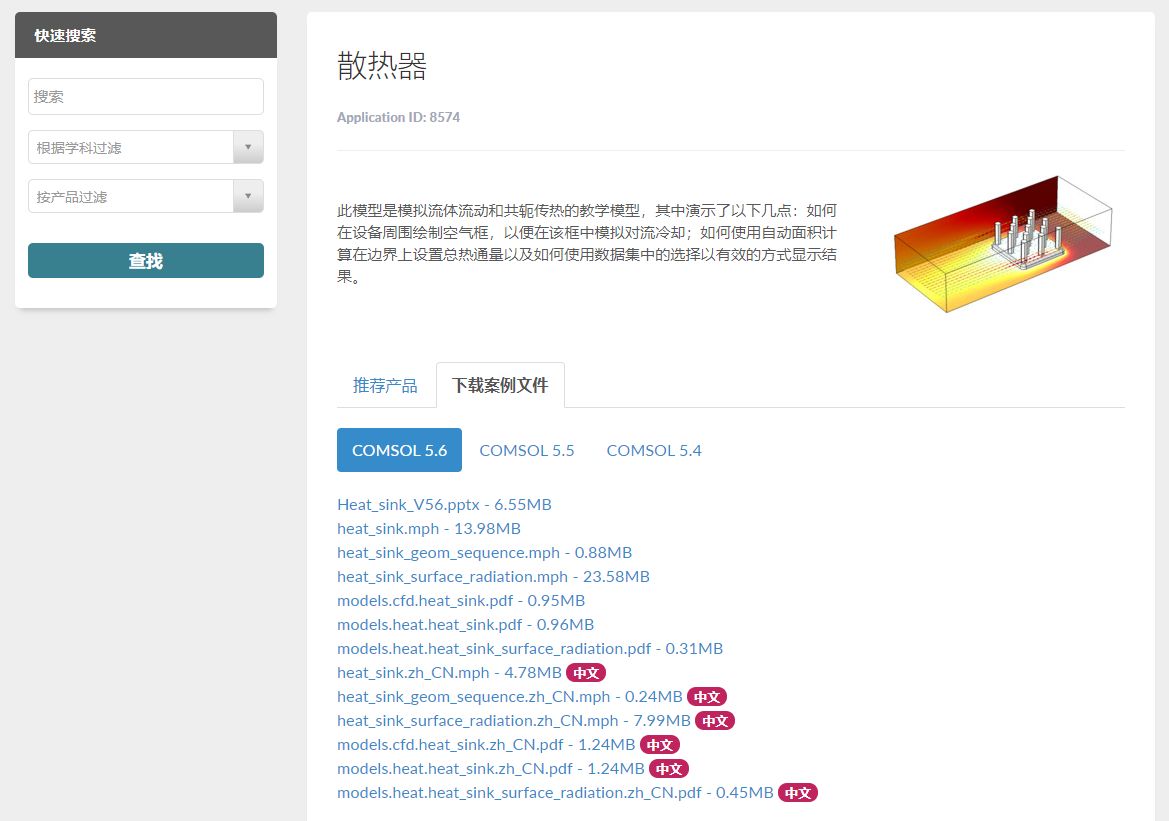Image resolution: width=1169 pixels, height=821 pixels.
Task: Switch to the COMSOL 5.4 version
Action: [654, 450]
